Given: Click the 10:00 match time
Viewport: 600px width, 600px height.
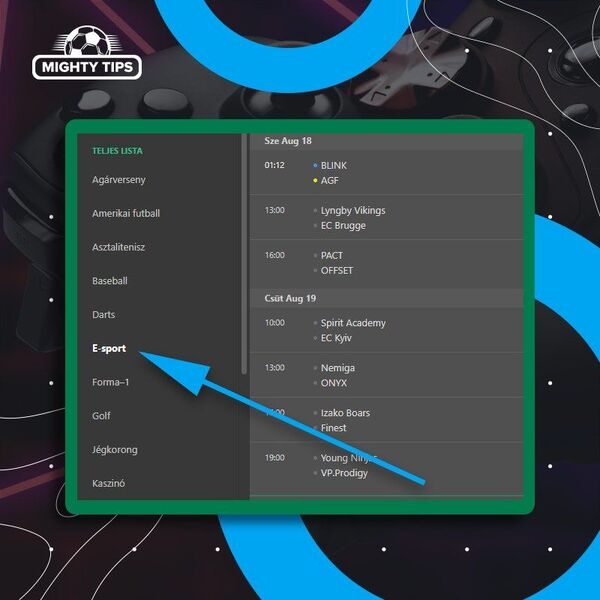Looking at the screenshot, I should [x=274, y=323].
